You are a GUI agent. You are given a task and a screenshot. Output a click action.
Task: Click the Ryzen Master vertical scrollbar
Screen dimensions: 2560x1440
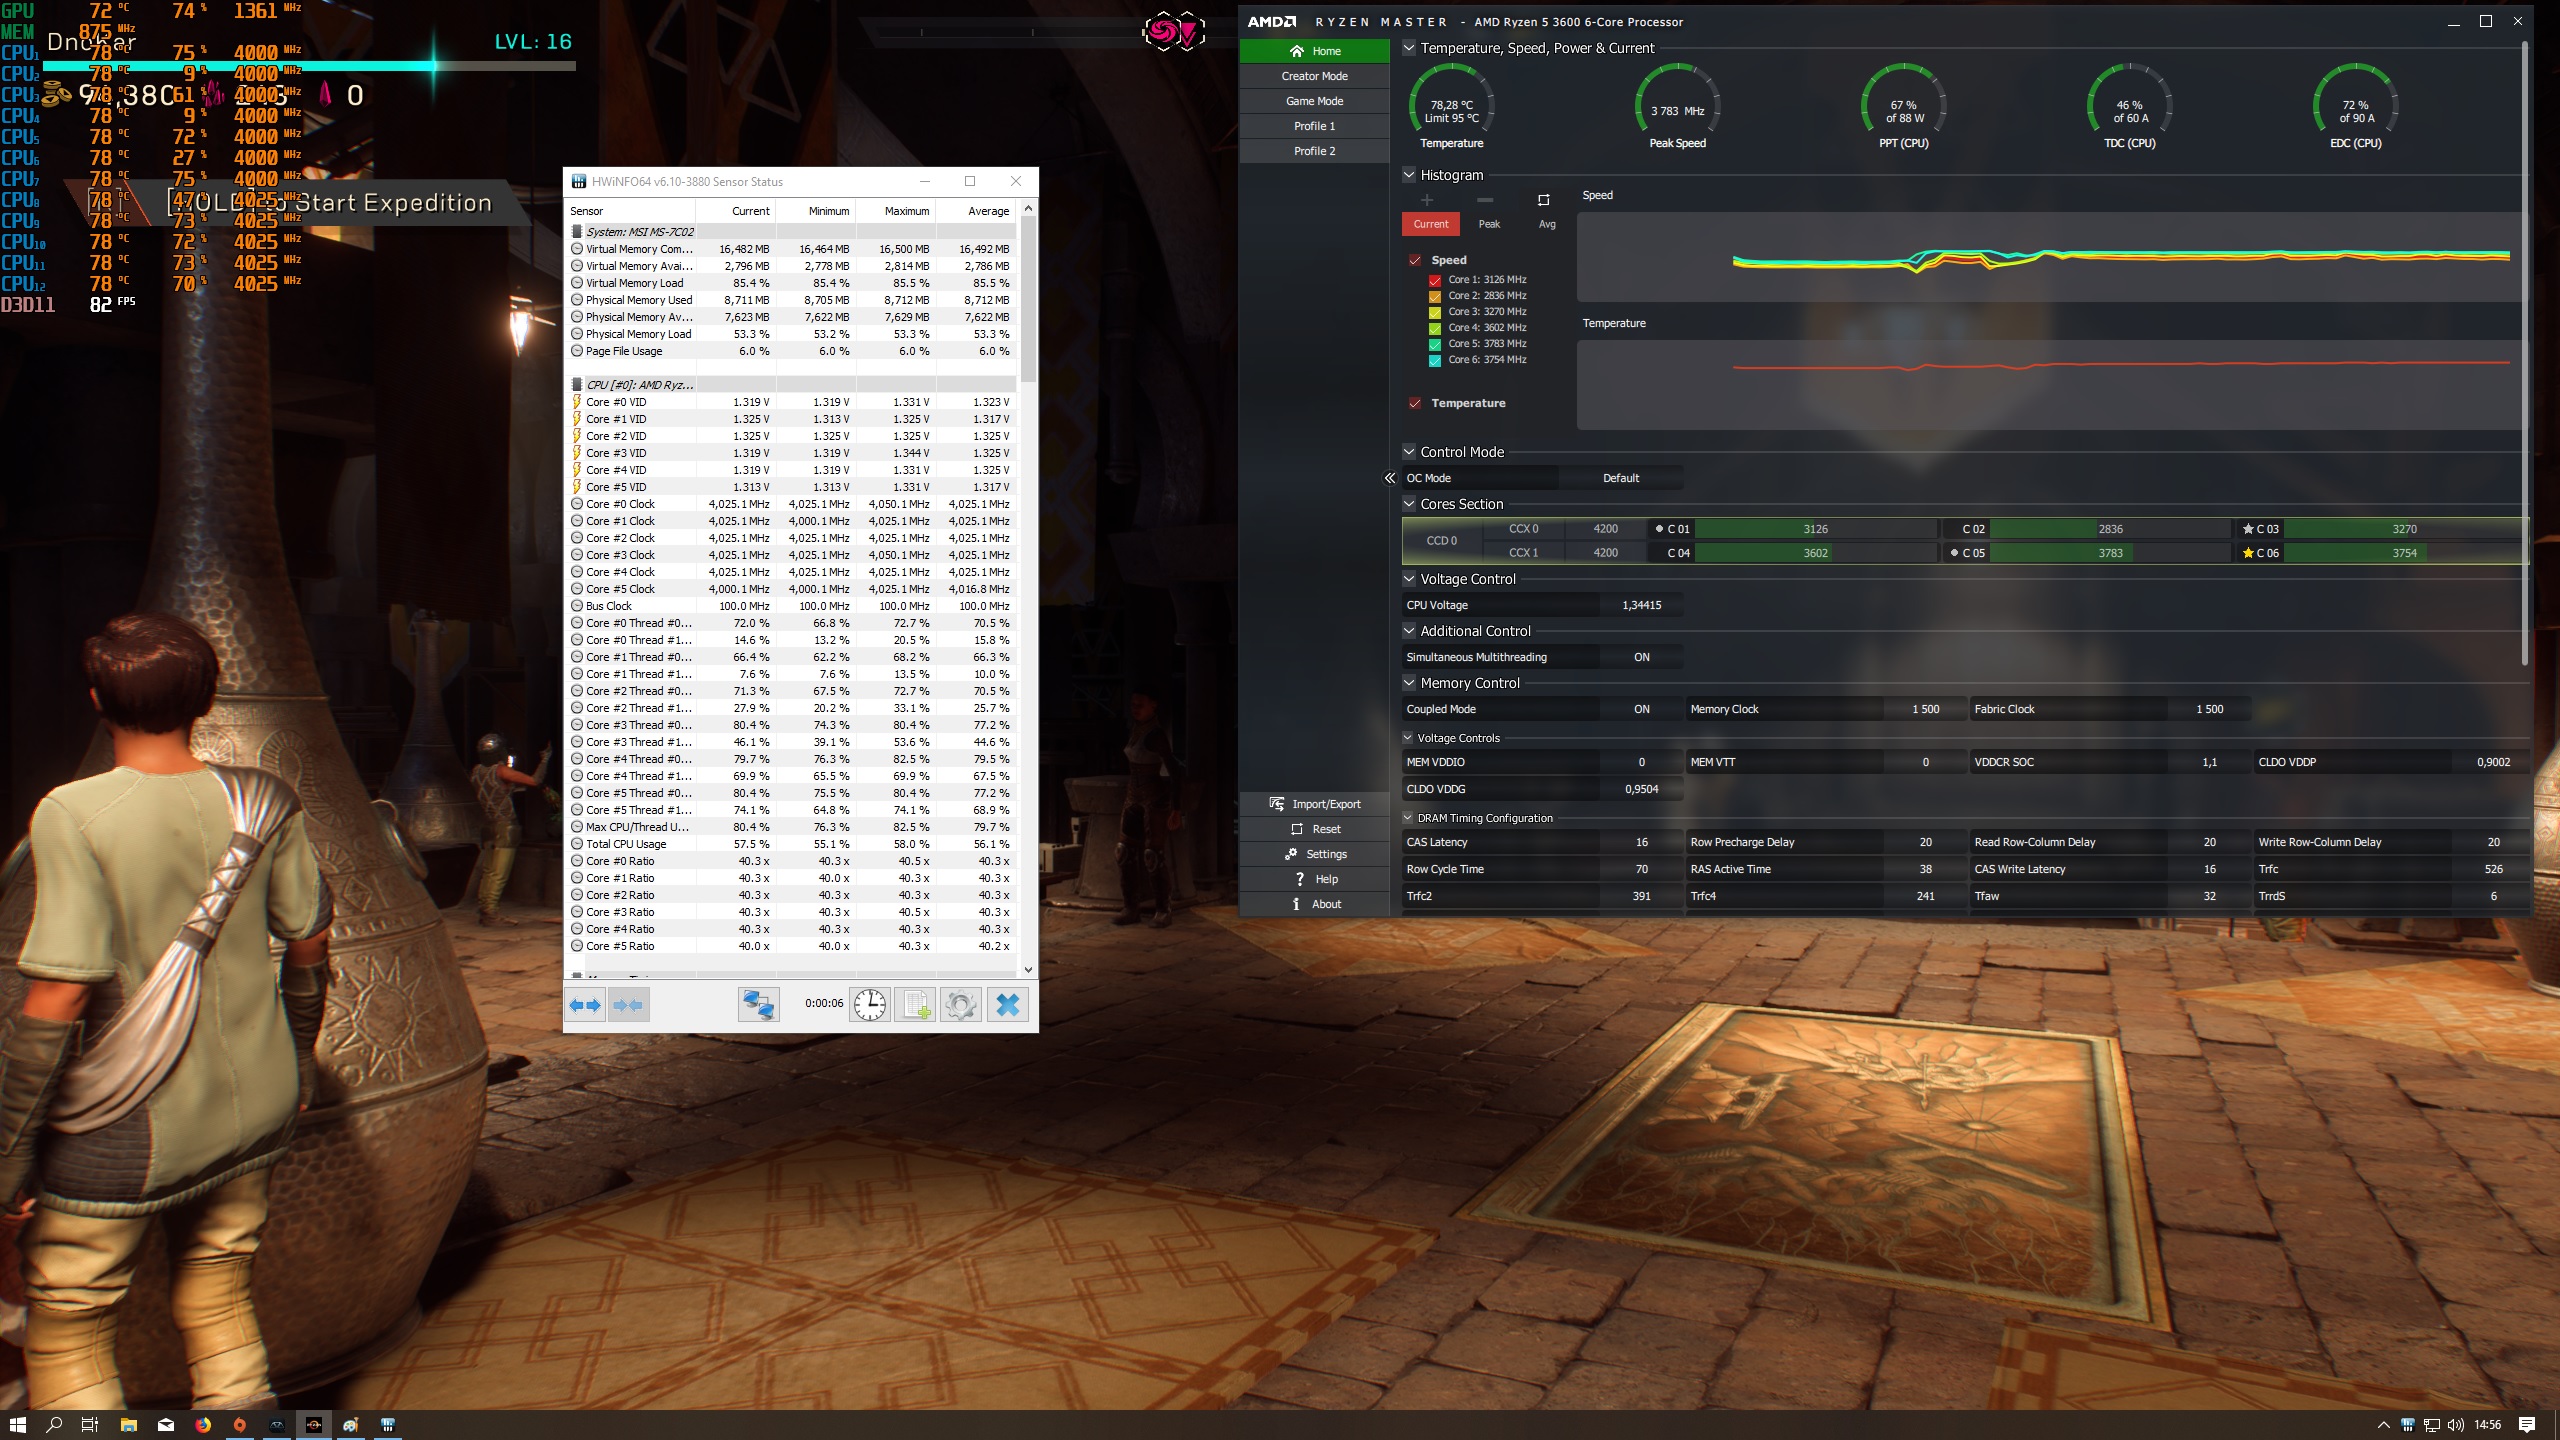pyautogui.click(x=2524, y=355)
